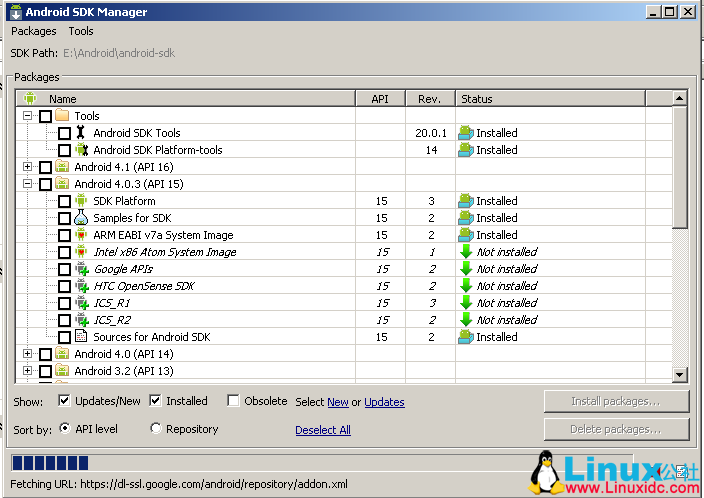Screen dimensions: 704x498
Task: Click the HTC OpenSense SDK add-on icon
Action: [82, 286]
